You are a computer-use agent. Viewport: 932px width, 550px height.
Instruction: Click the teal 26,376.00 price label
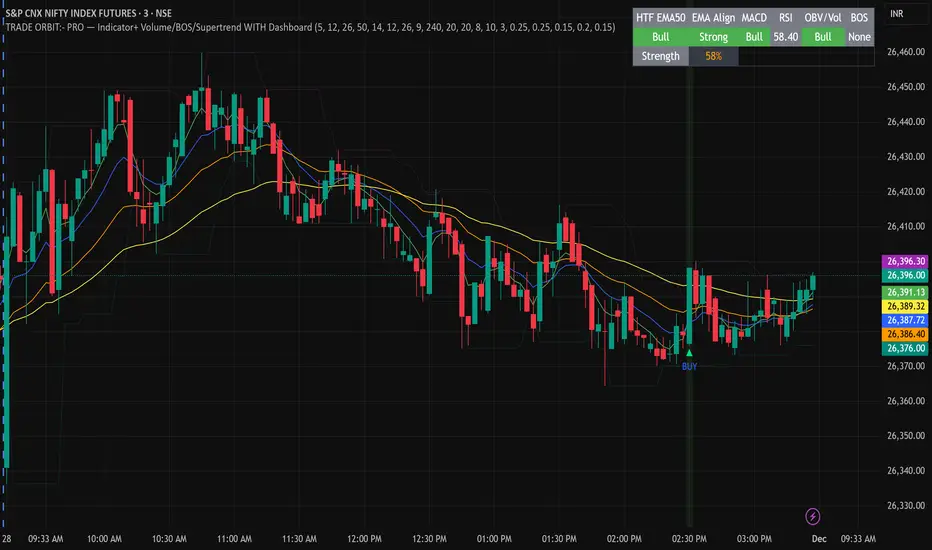point(906,348)
